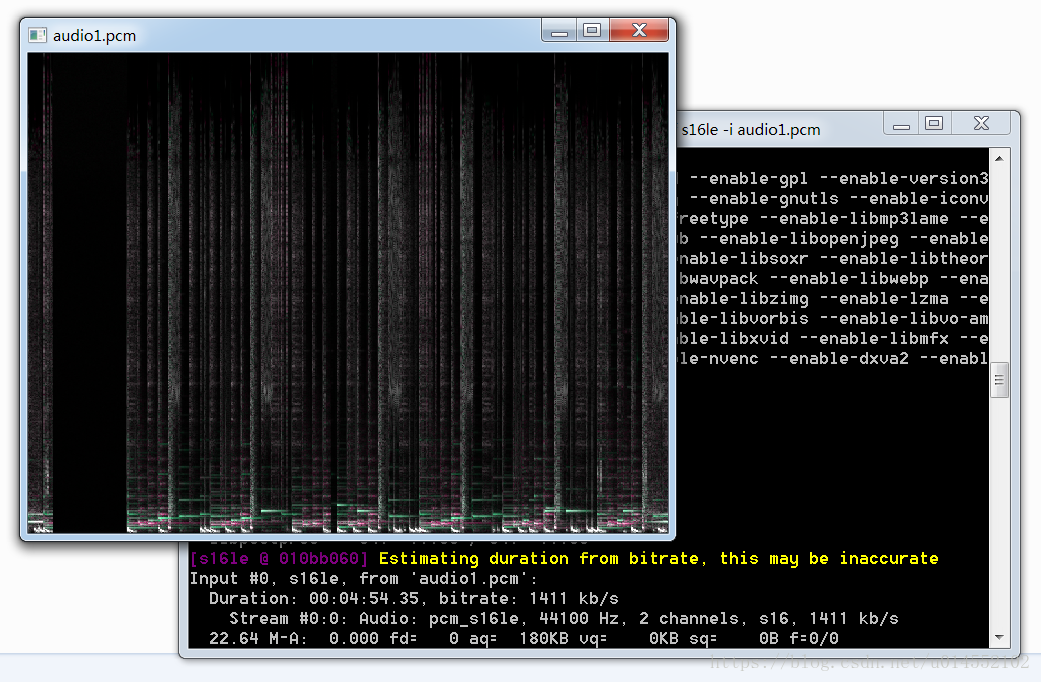Click '--enable-libzimg' in the console
1041x682 pixels.
point(744,298)
